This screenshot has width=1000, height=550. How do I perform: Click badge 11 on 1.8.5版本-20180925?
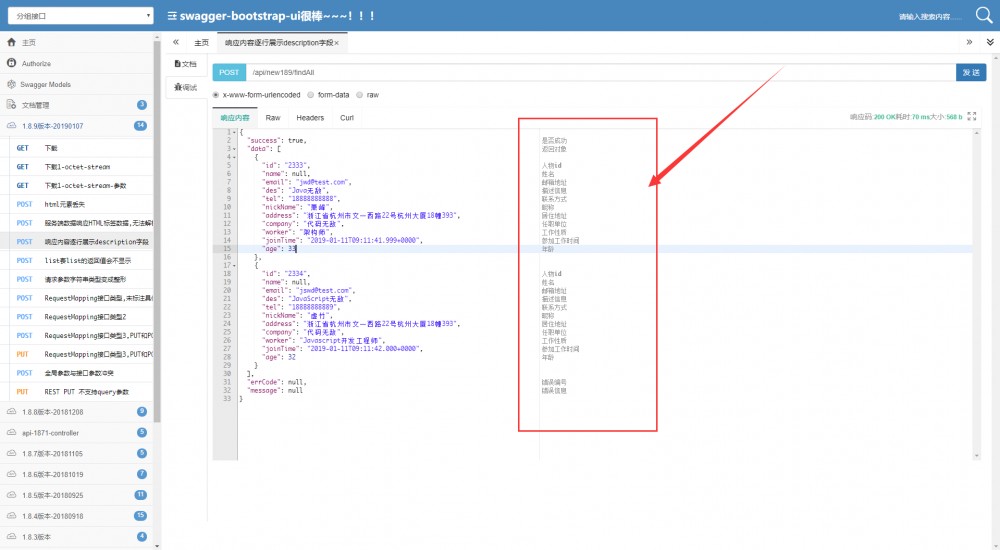click(x=140, y=495)
